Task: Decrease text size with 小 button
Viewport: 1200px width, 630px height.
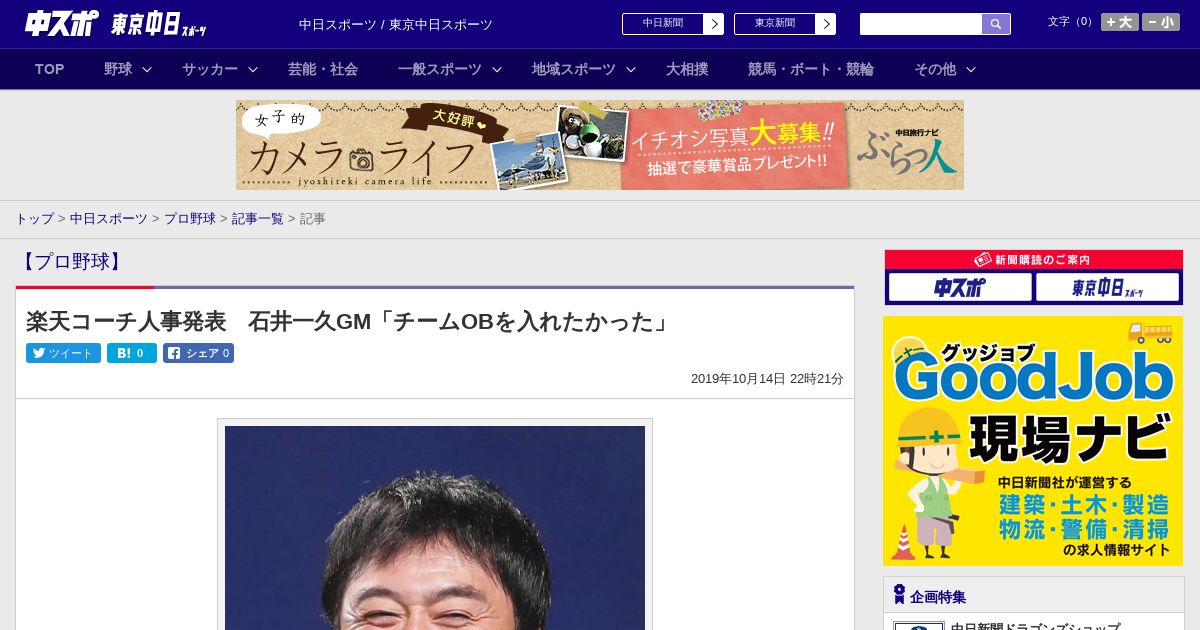Action: (x=1161, y=22)
